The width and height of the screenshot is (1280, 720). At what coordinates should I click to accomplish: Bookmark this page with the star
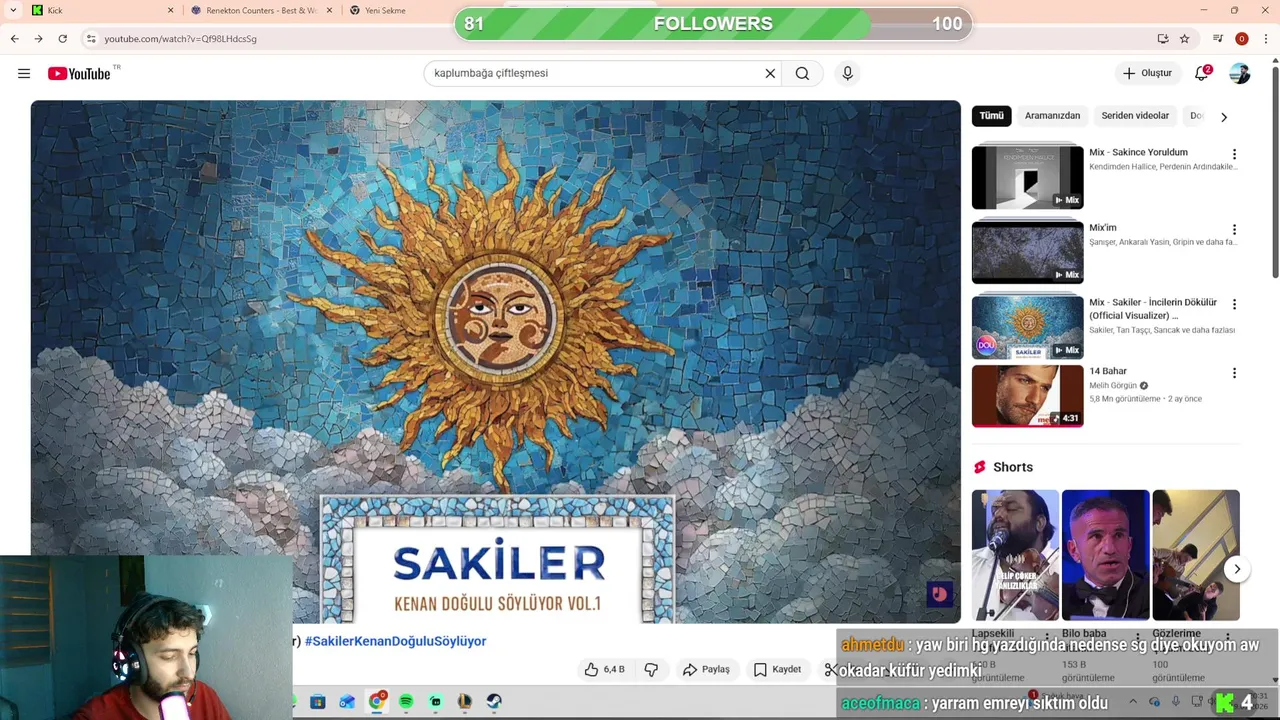pos(1184,38)
